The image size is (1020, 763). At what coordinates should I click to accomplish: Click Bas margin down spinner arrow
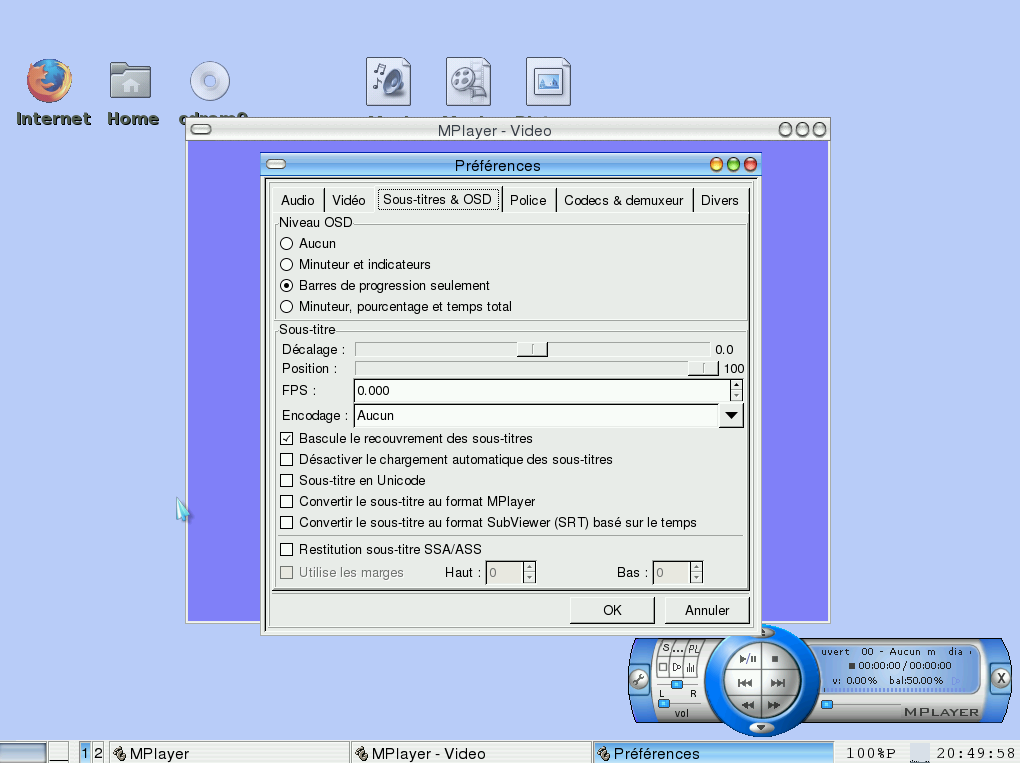697,578
